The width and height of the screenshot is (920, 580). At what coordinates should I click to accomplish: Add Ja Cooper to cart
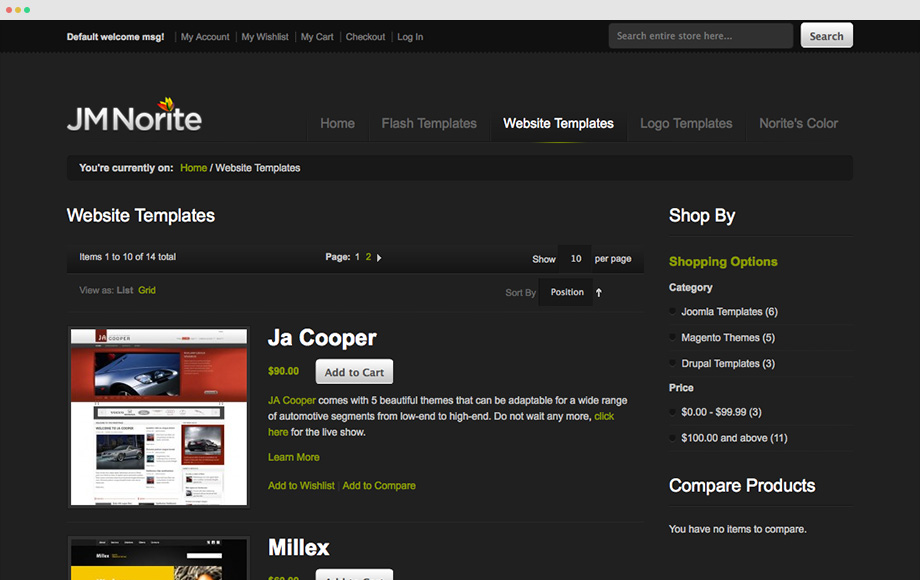pyautogui.click(x=354, y=372)
